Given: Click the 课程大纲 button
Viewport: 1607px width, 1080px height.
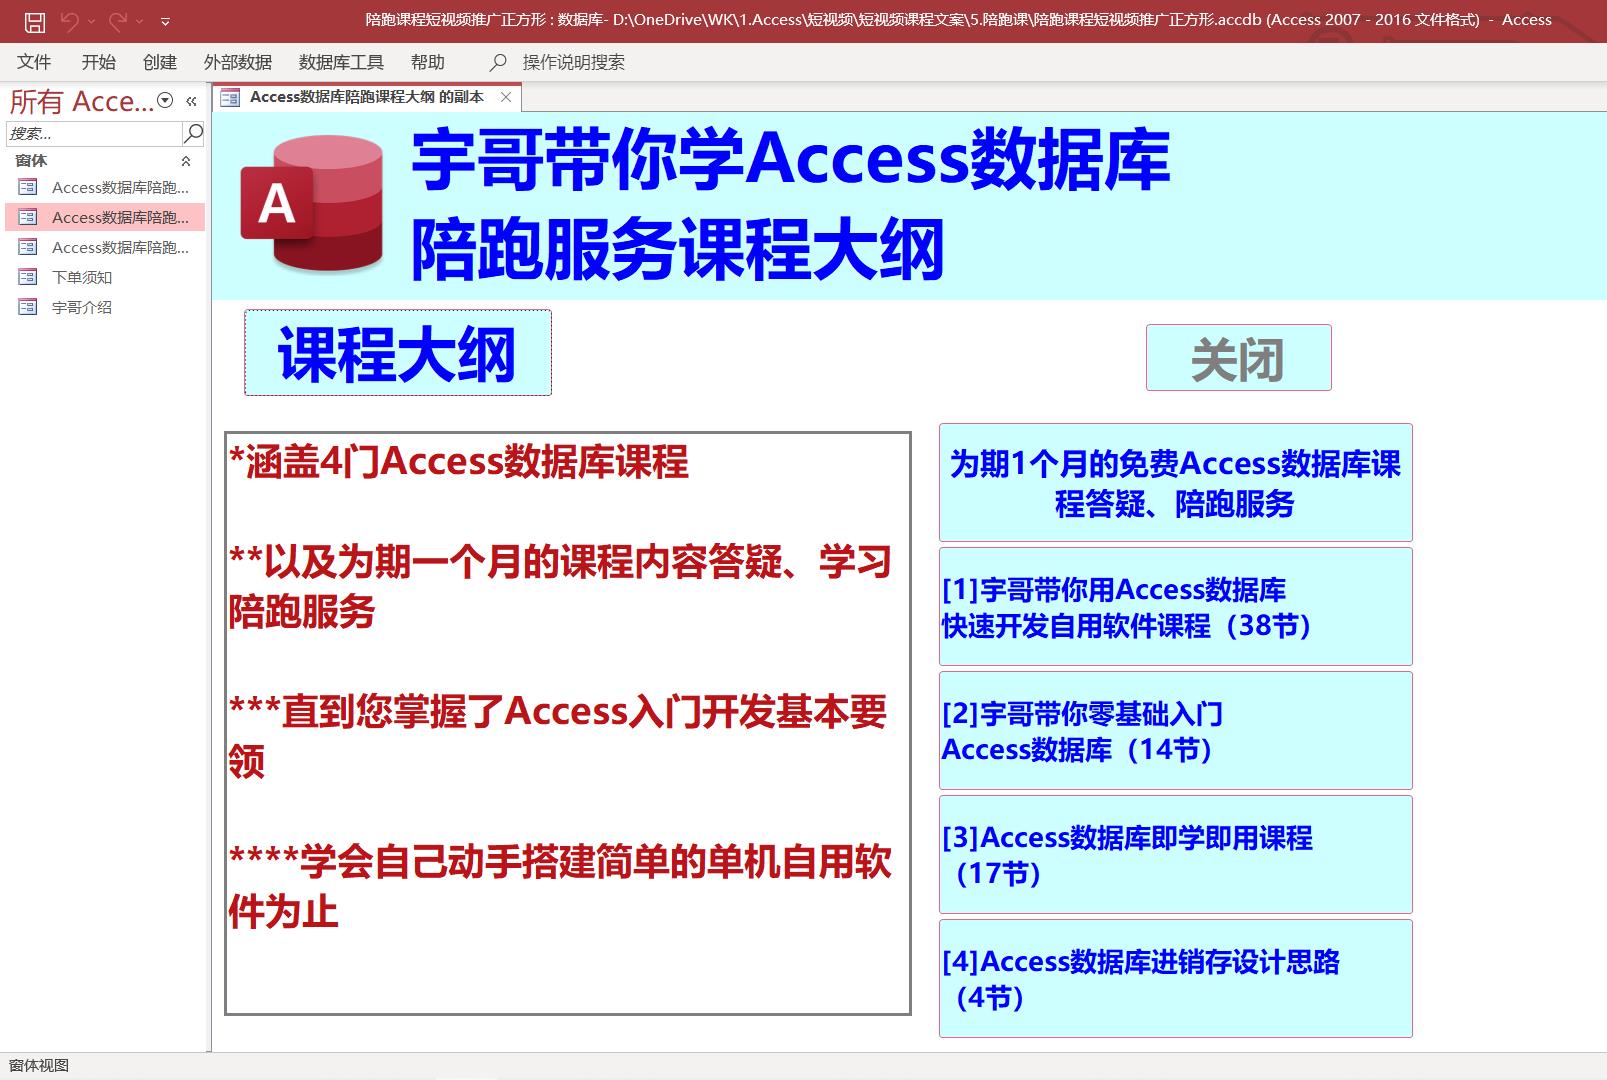Looking at the screenshot, I should pos(398,353).
